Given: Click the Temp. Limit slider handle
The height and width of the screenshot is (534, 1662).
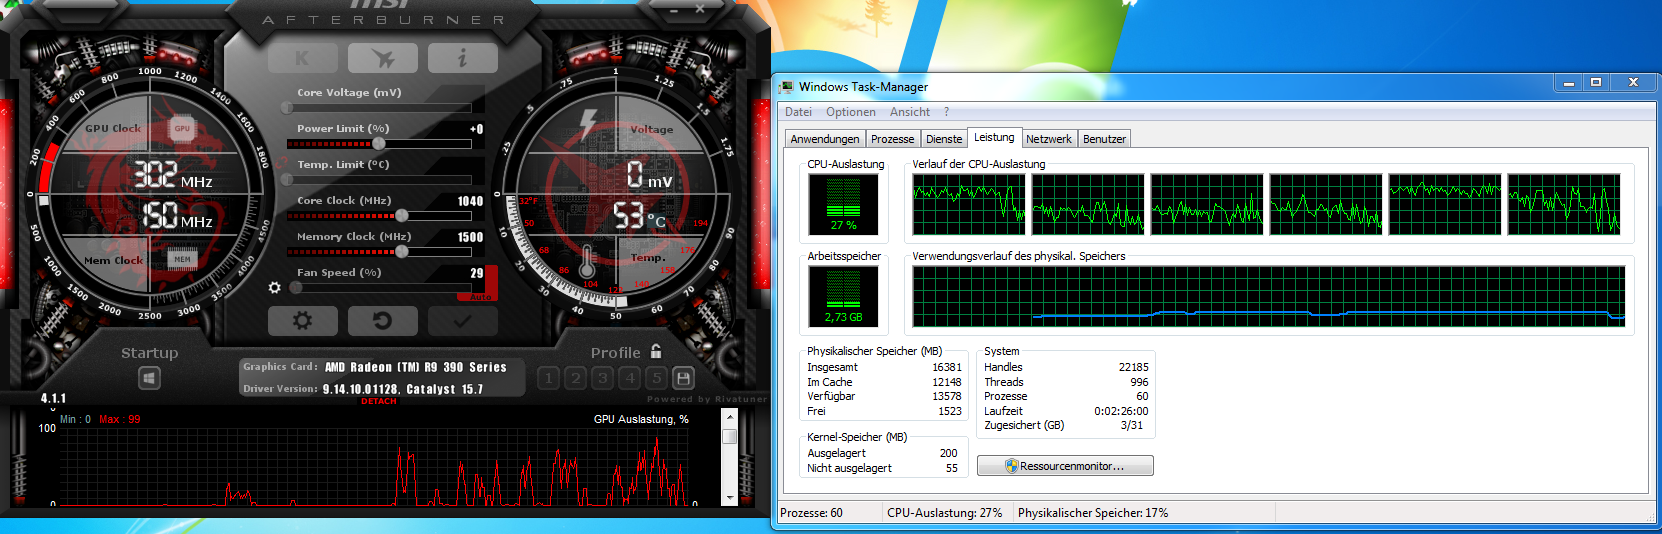Looking at the screenshot, I should (288, 179).
